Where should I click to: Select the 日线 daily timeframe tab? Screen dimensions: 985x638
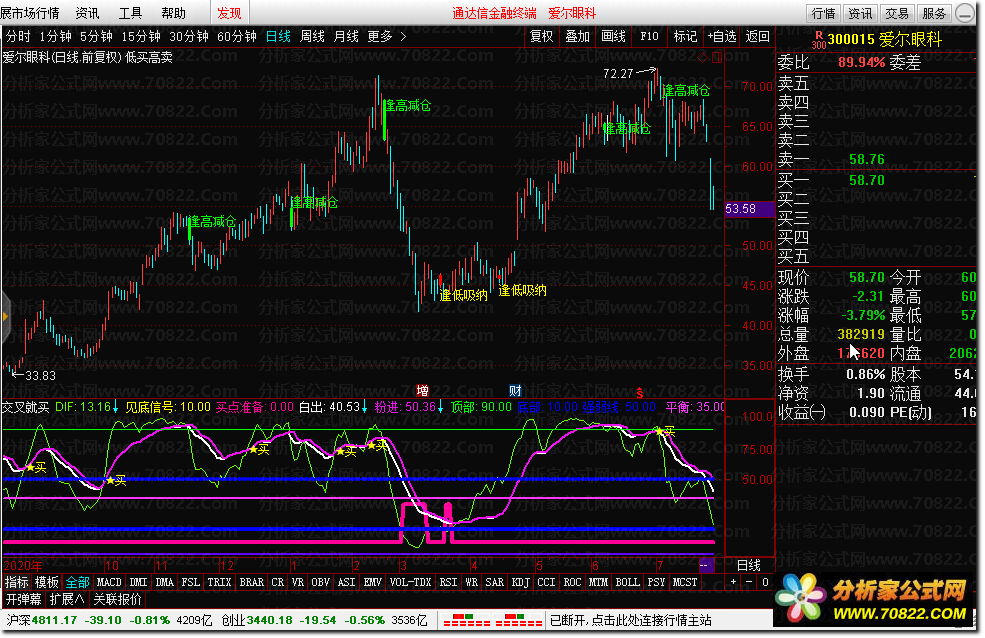click(x=278, y=36)
